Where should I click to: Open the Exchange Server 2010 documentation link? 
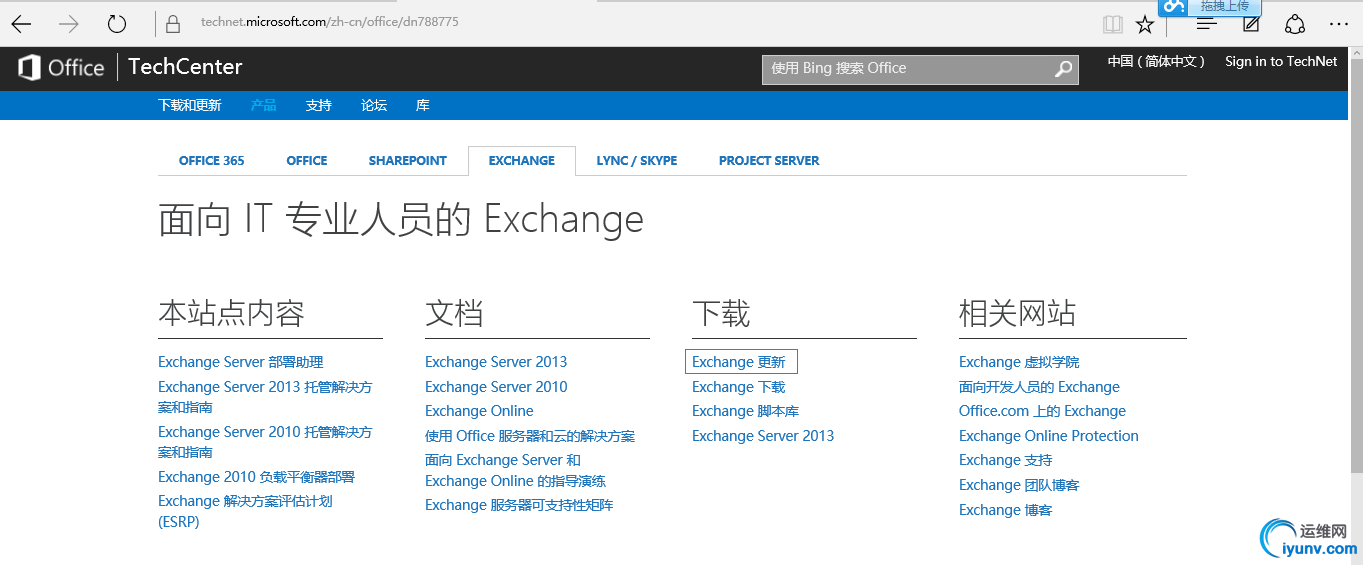pyautogui.click(x=496, y=387)
